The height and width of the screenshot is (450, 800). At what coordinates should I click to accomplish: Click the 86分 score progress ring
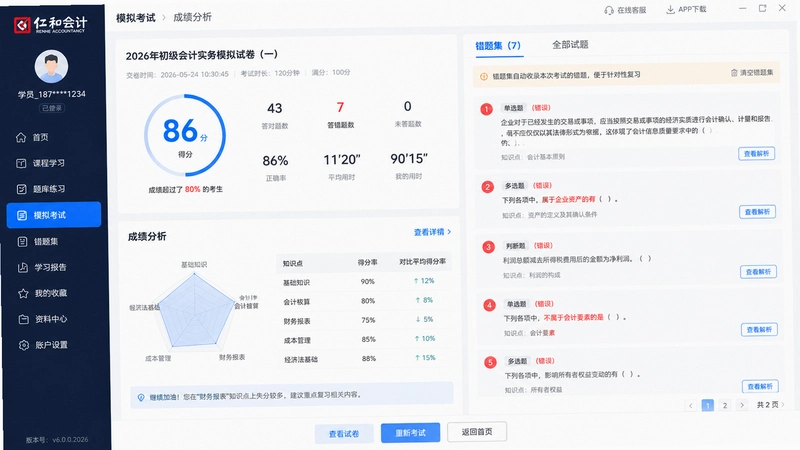coord(185,135)
